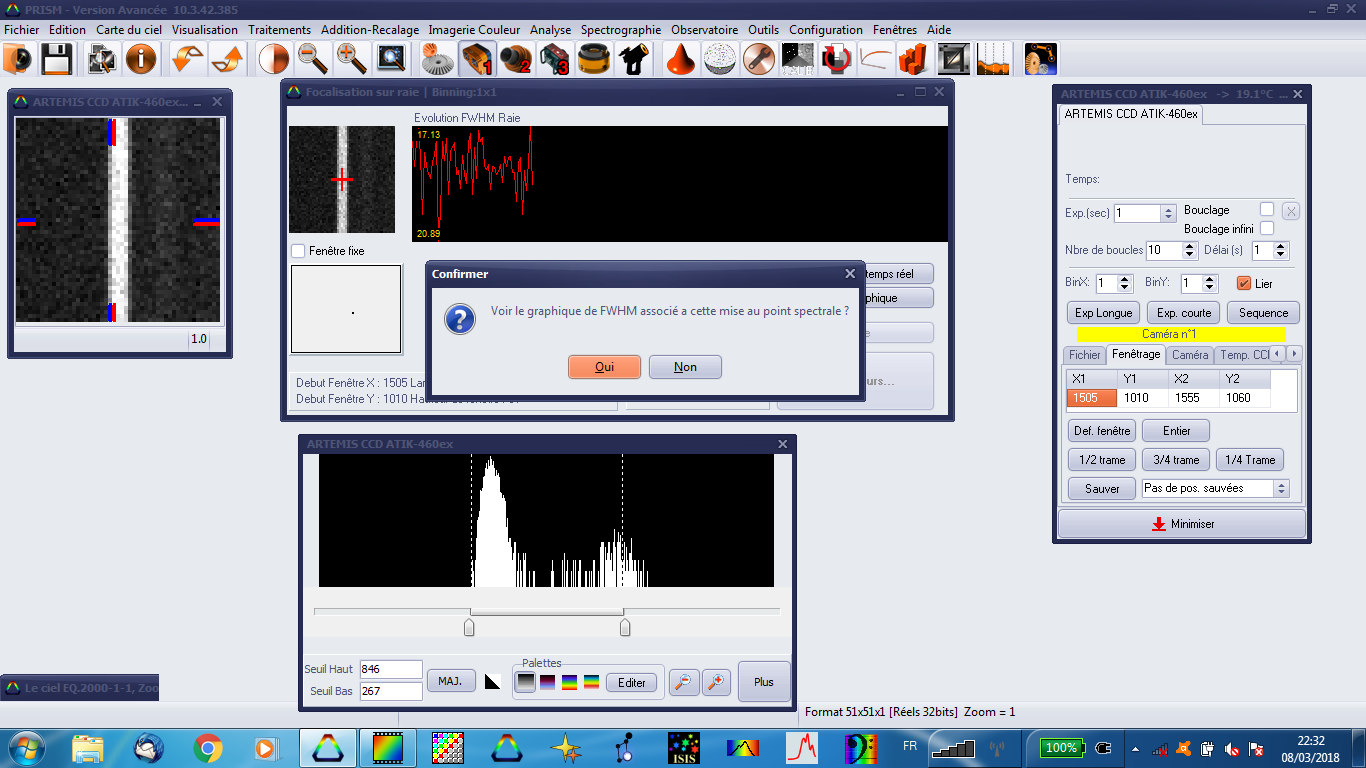The image size is (1366, 768).
Task: Uncheck the Lier binning checkbox
Action: tap(1244, 283)
